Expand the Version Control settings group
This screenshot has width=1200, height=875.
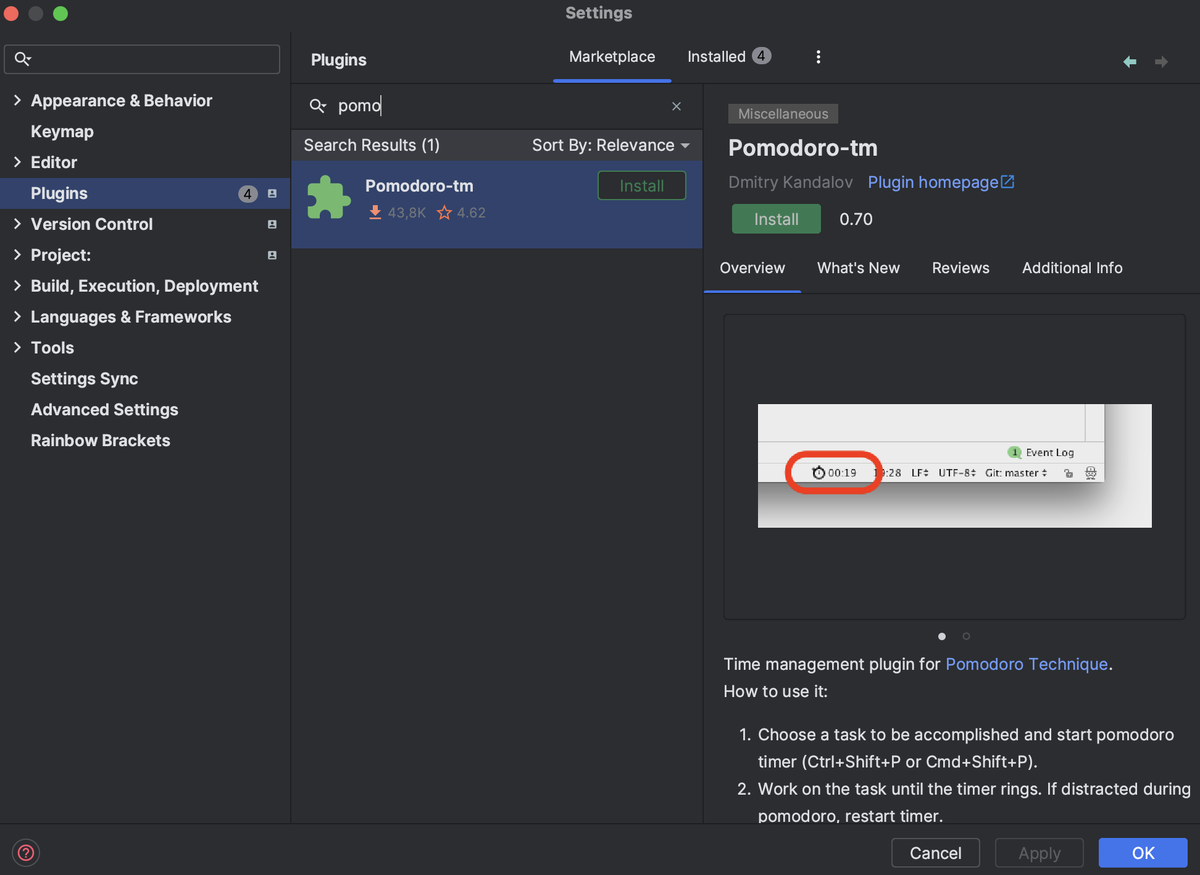[x=17, y=224]
